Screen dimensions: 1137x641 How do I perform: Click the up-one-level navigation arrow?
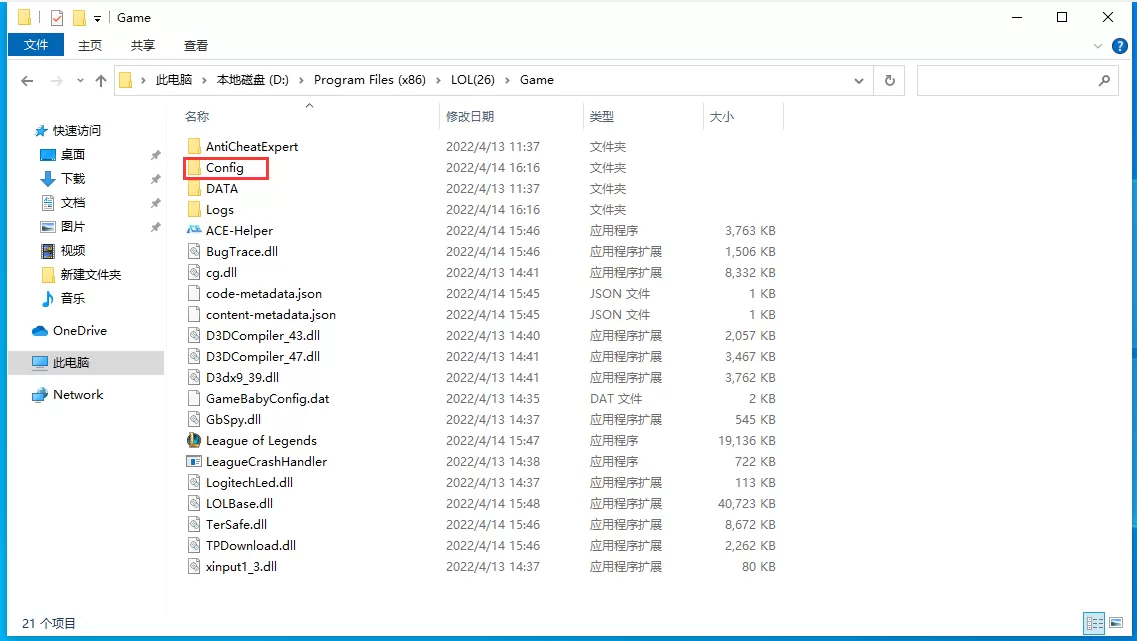coord(101,80)
